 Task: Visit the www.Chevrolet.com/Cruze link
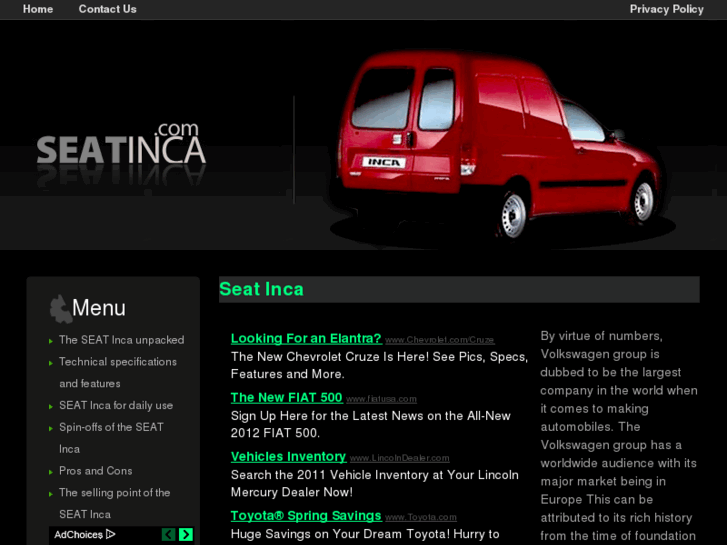pyautogui.click(x=440, y=340)
